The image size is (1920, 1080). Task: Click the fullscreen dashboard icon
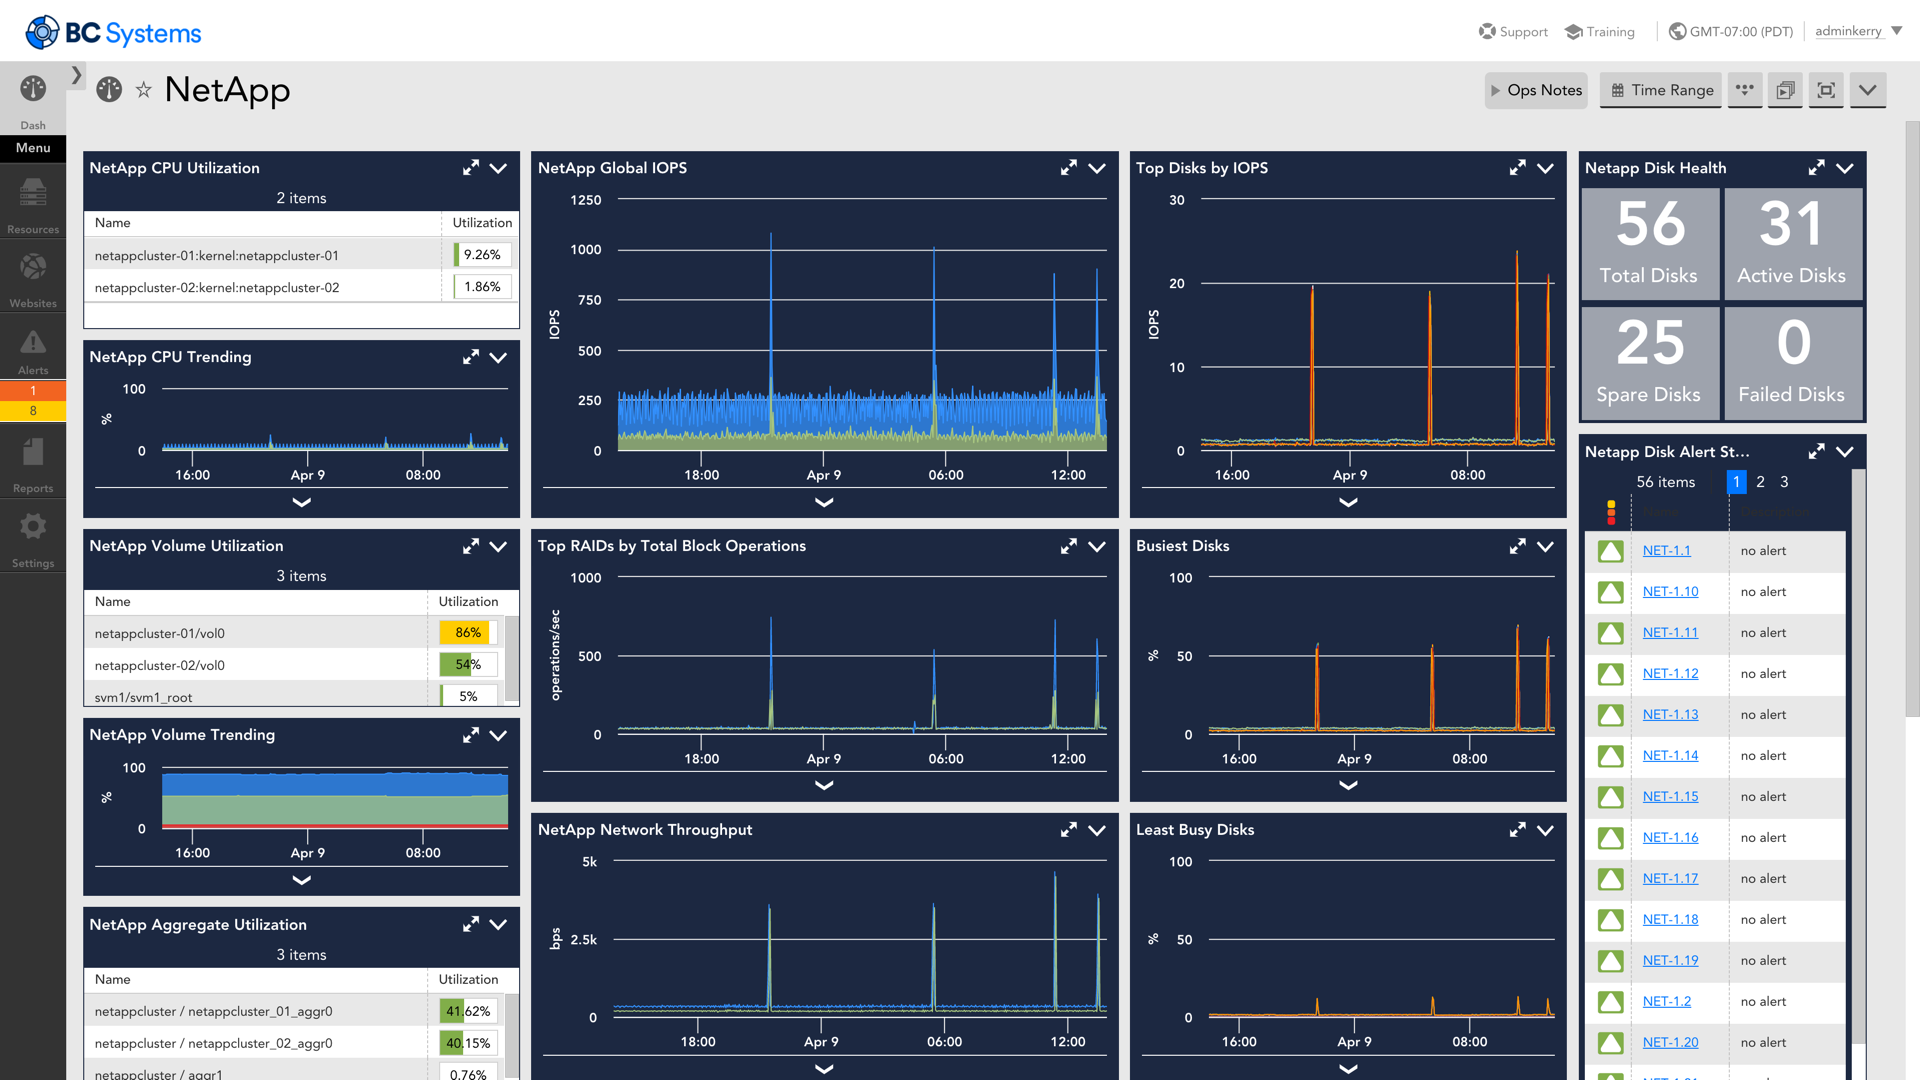coord(1825,90)
